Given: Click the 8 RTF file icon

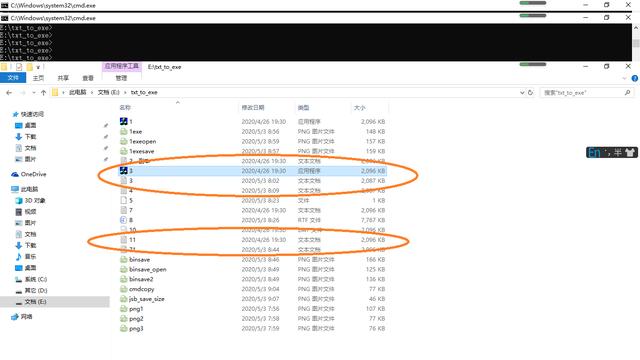Looking at the screenshot, I should click(x=124, y=220).
